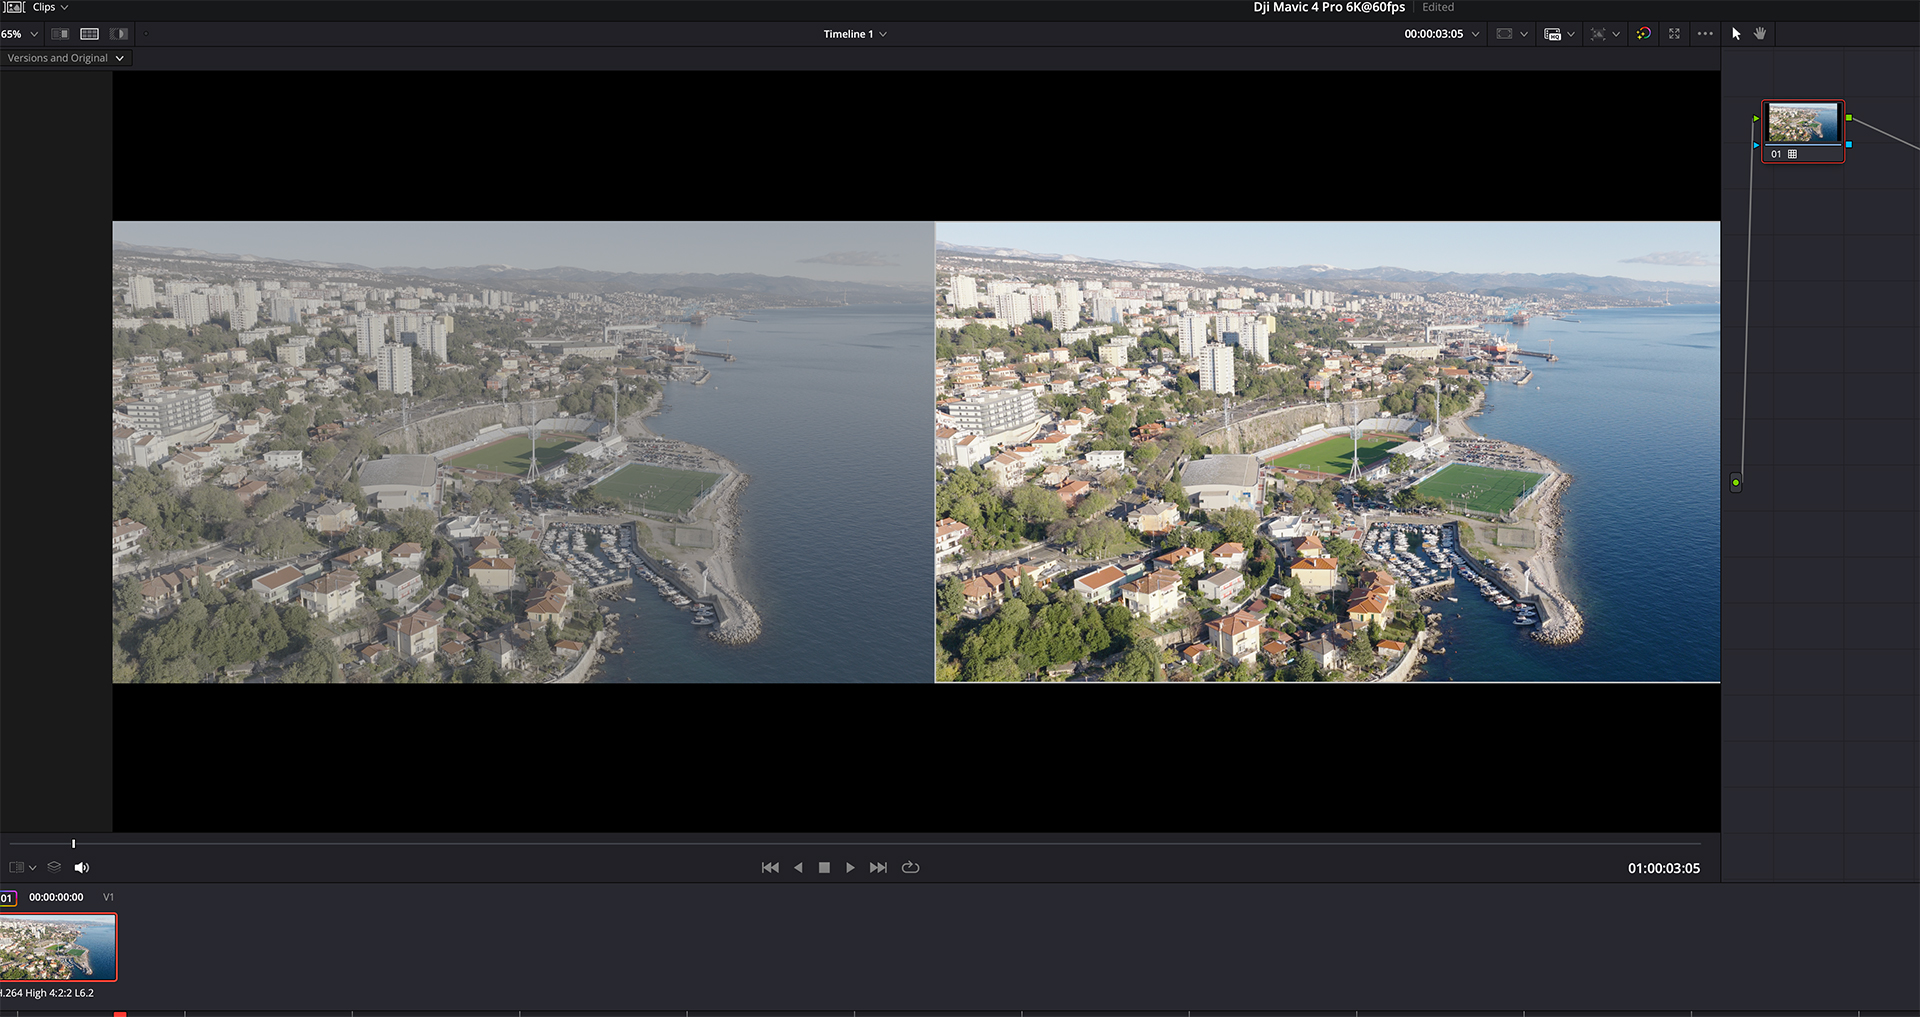This screenshot has width=1920, height=1017.
Task: Open the viewer zoom 65% dropdown
Action: click(20, 34)
